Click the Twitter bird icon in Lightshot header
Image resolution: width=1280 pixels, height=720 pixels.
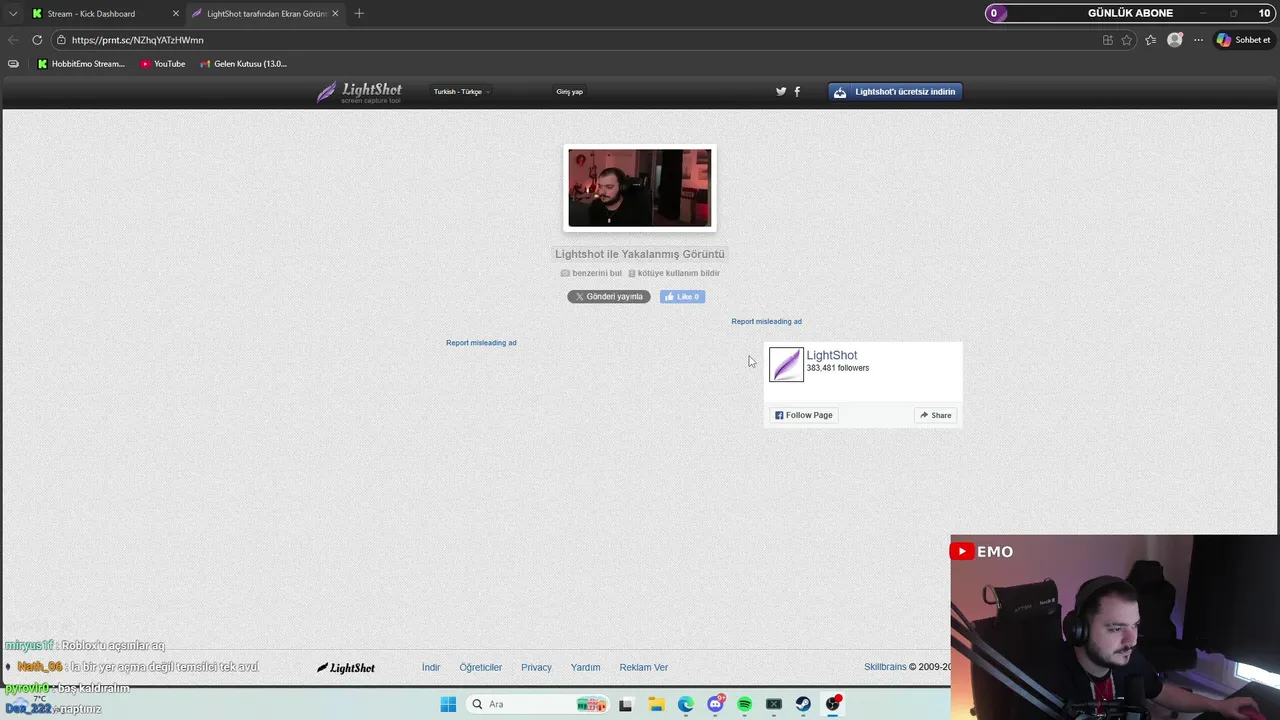pos(781,91)
